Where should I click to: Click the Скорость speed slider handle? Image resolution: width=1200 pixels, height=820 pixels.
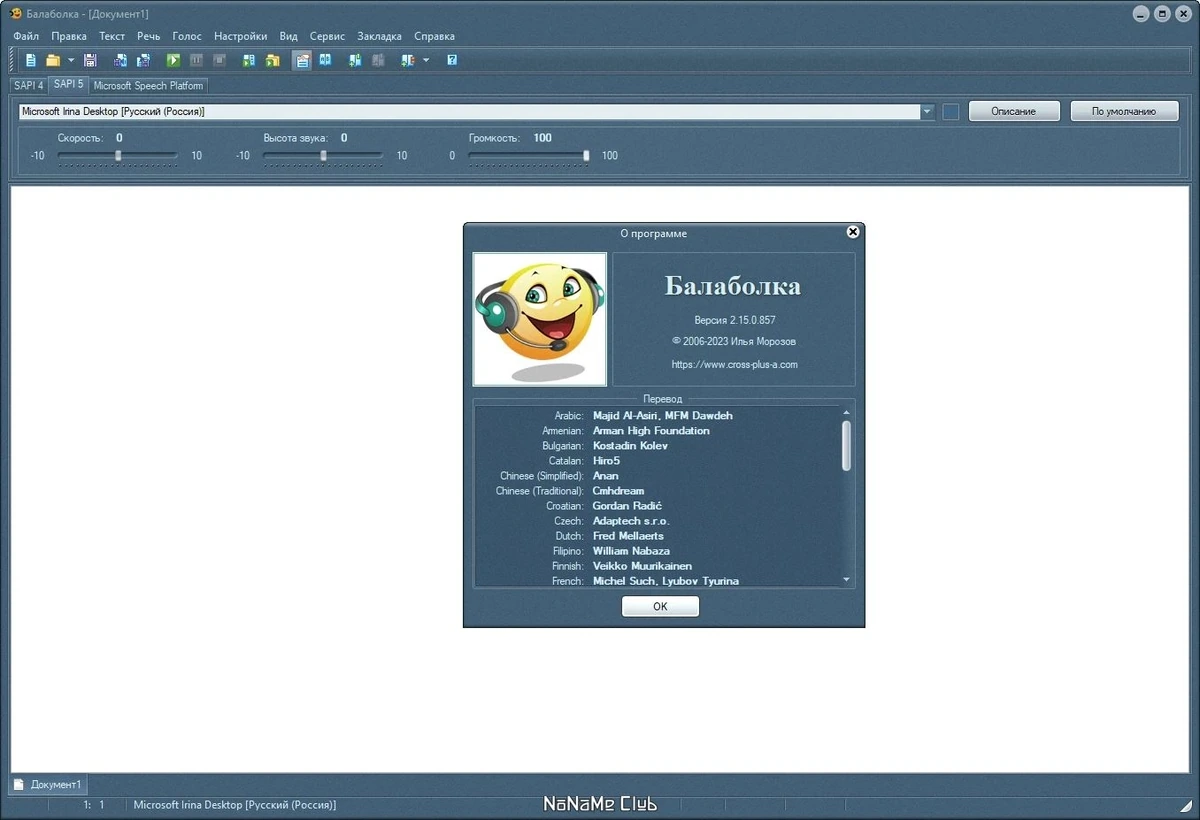(118, 156)
